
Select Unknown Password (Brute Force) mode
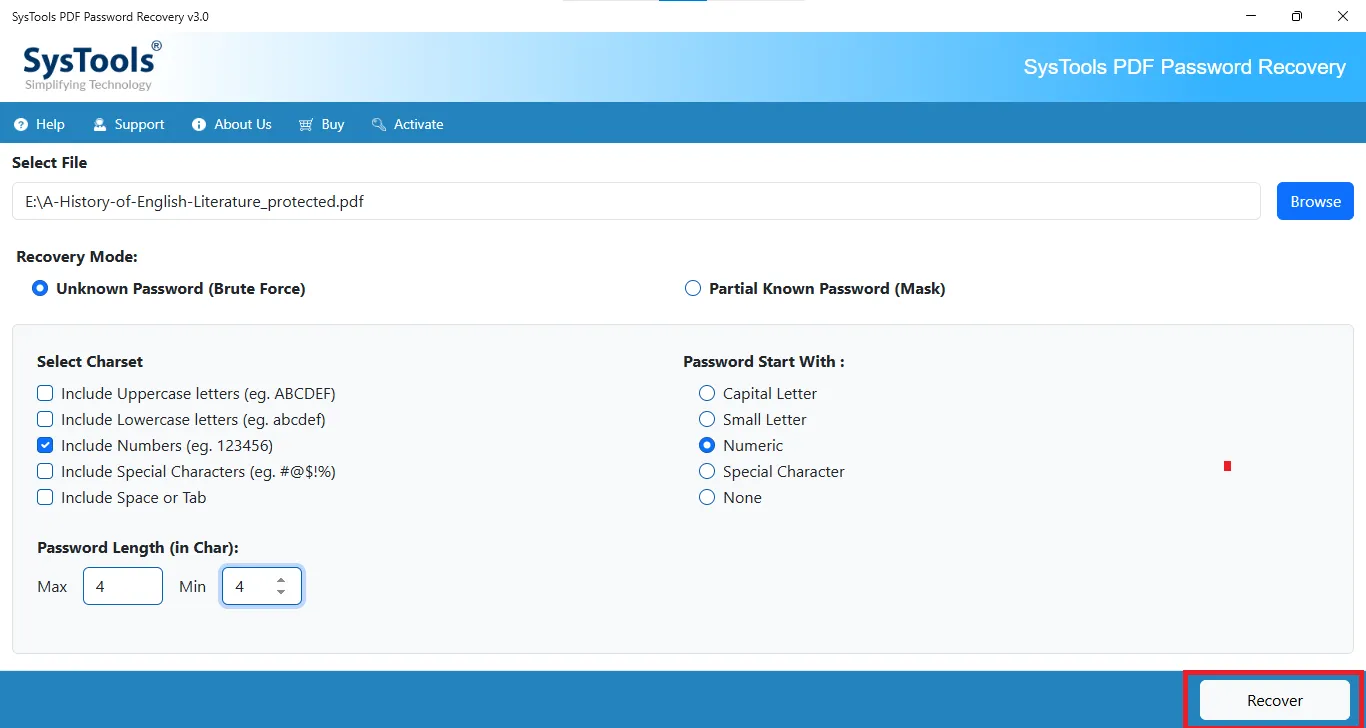(169, 288)
